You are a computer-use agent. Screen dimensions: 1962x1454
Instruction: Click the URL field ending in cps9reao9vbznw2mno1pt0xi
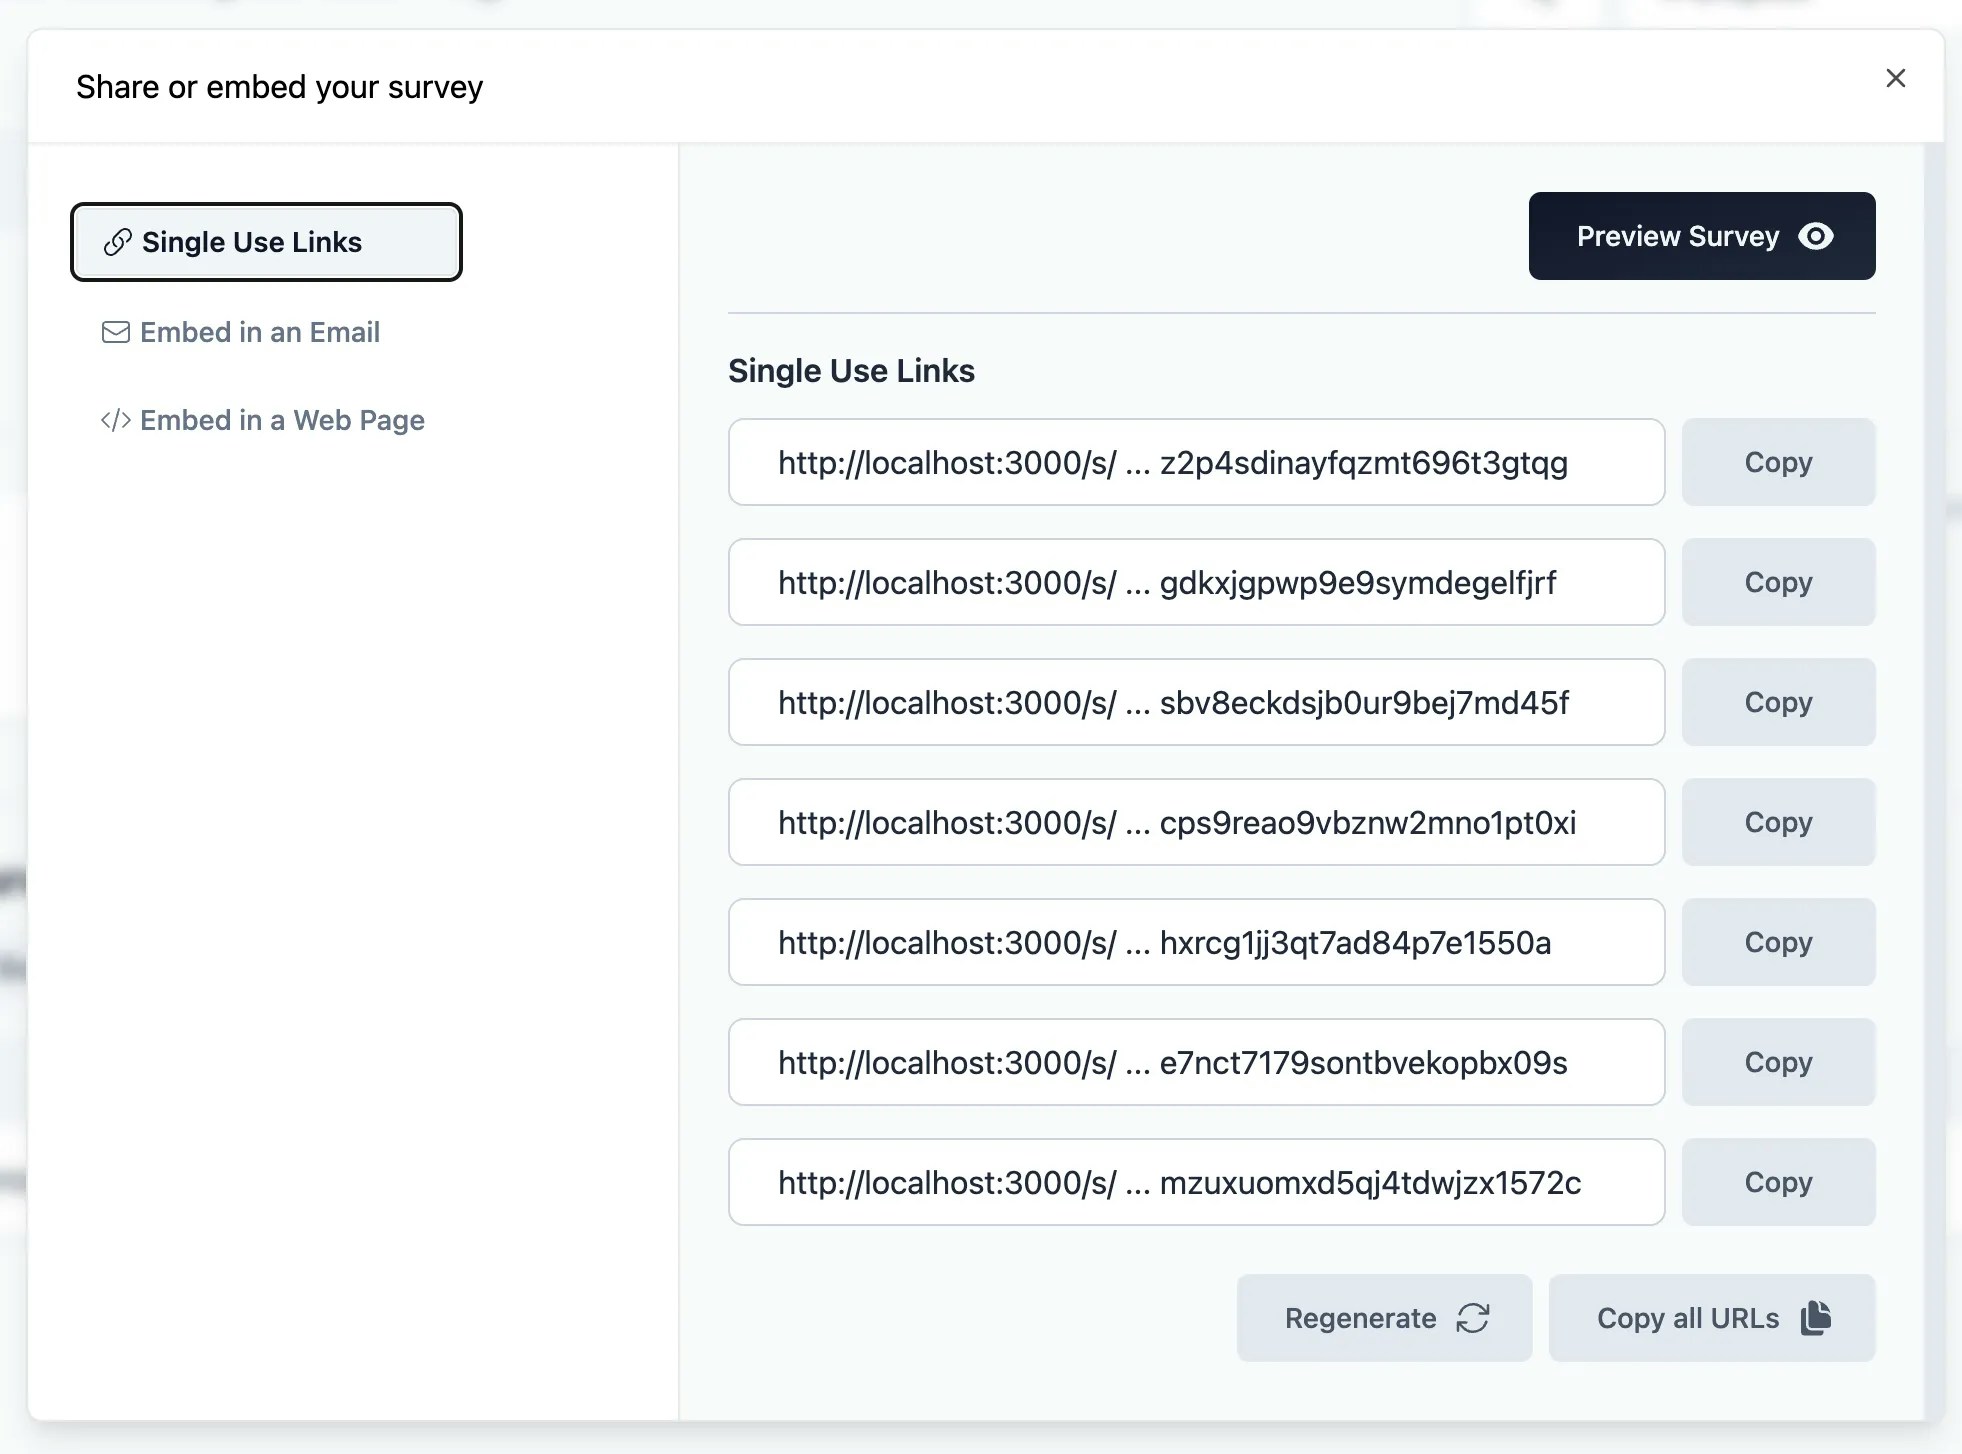pos(1196,822)
